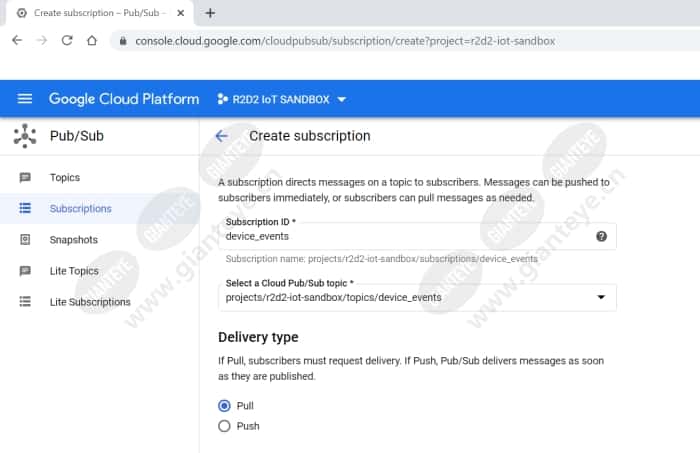Click the Pub/Sub product icon
This screenshot has height=453, width=700.
[25, 136]
